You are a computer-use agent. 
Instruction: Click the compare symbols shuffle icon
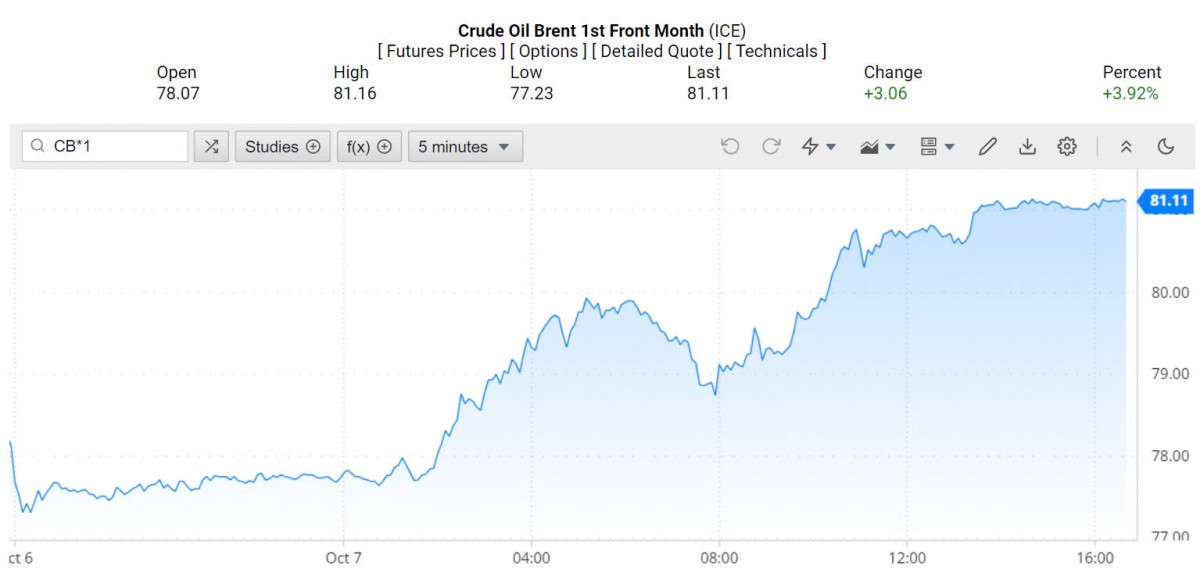[x=211, y=147]
